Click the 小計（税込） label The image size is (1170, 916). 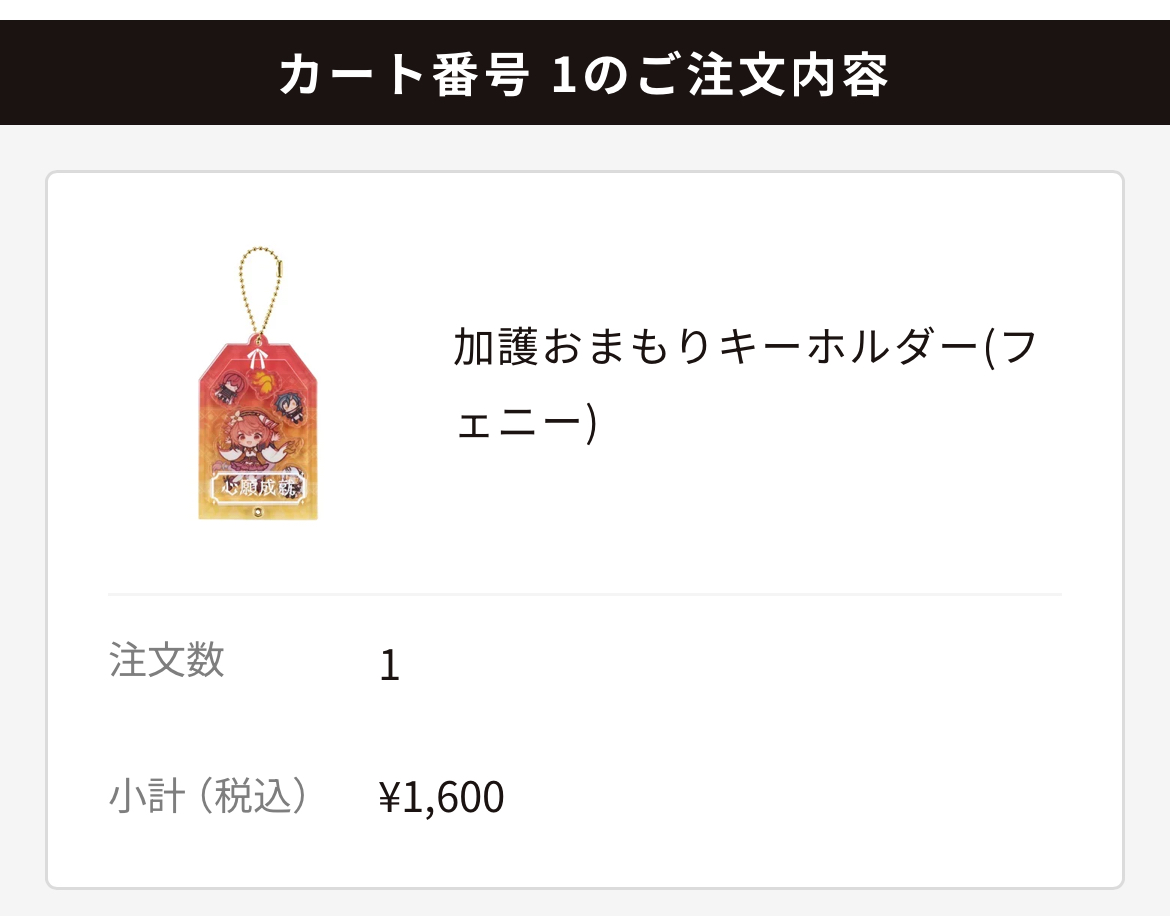tap(208, 796)
